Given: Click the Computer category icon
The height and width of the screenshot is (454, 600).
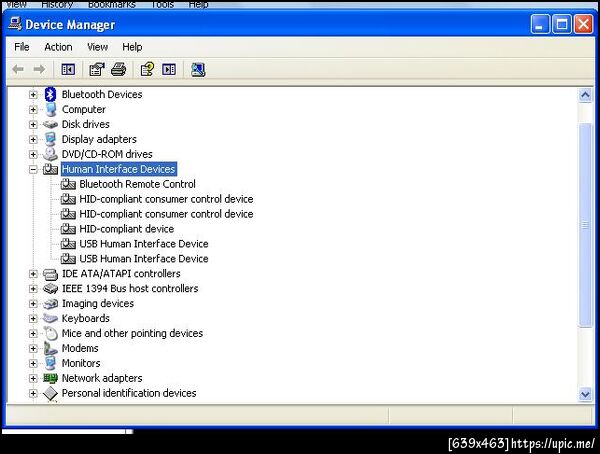Looking at the screenshot, I should [50, 109].
